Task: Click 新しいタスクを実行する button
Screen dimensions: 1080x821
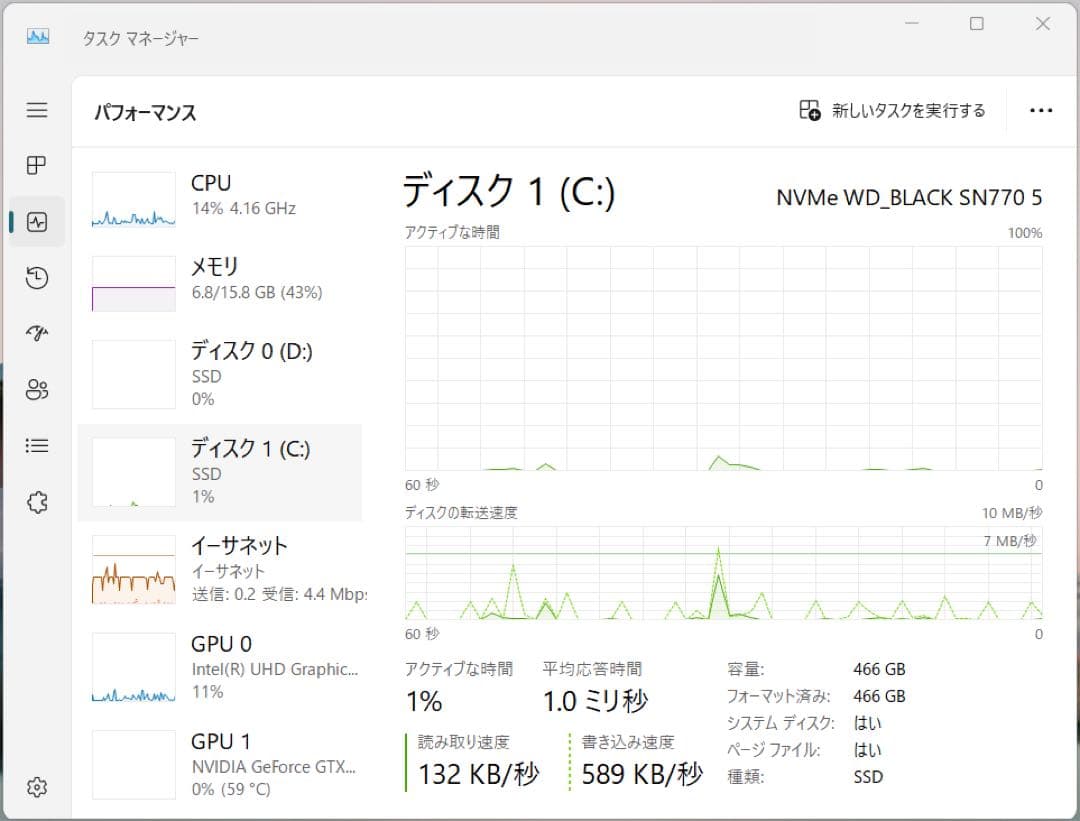Action: [890, 110]
